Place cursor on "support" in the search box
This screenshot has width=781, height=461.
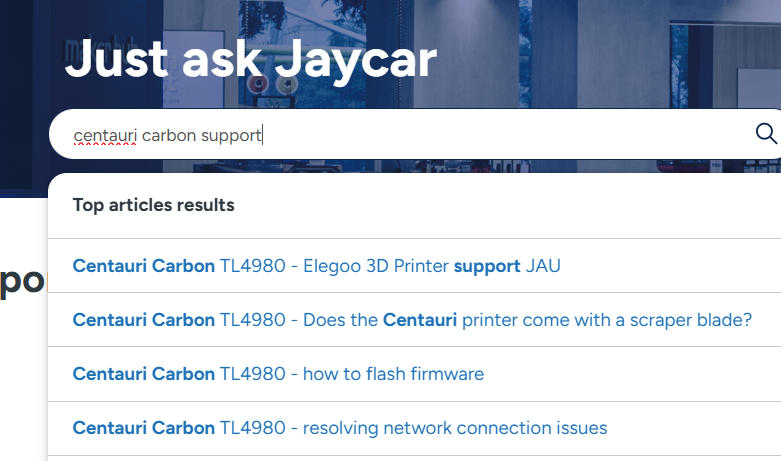(x=230, y=135)
